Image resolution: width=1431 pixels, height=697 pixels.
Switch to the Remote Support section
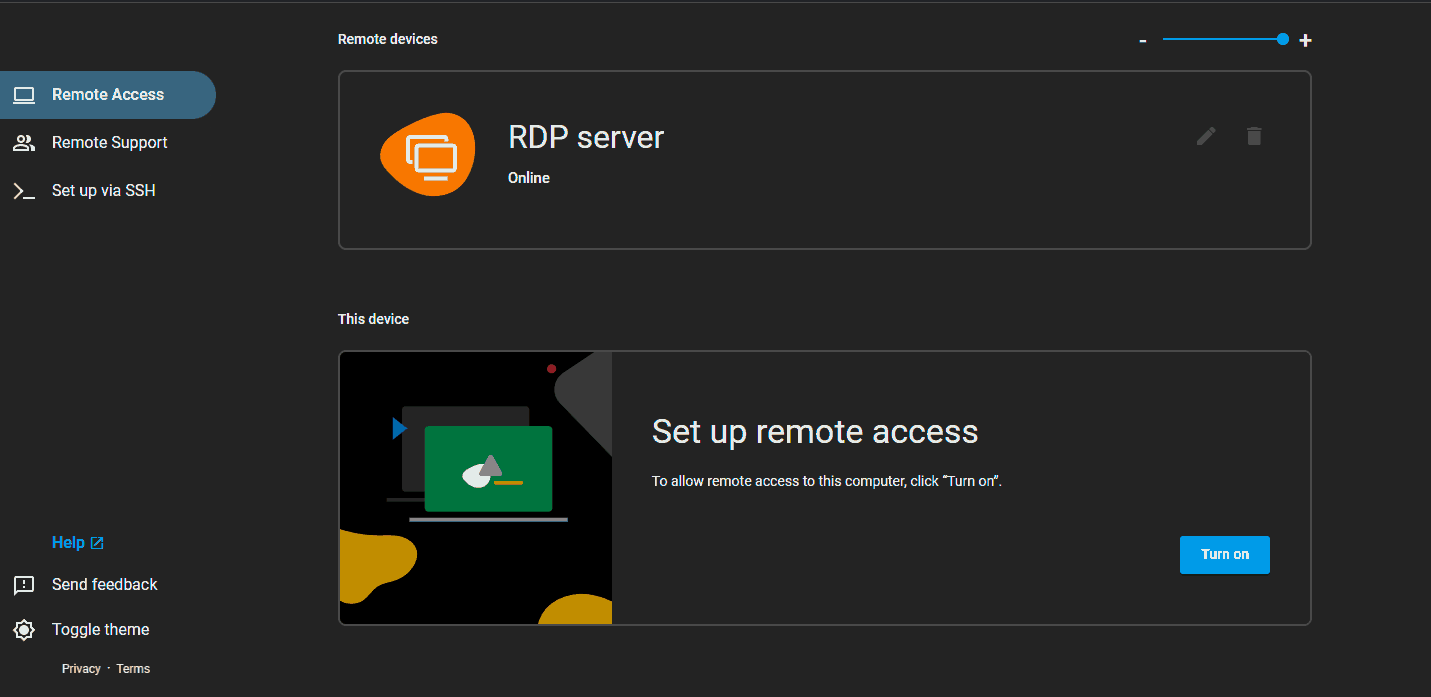[x=109, y=142]
